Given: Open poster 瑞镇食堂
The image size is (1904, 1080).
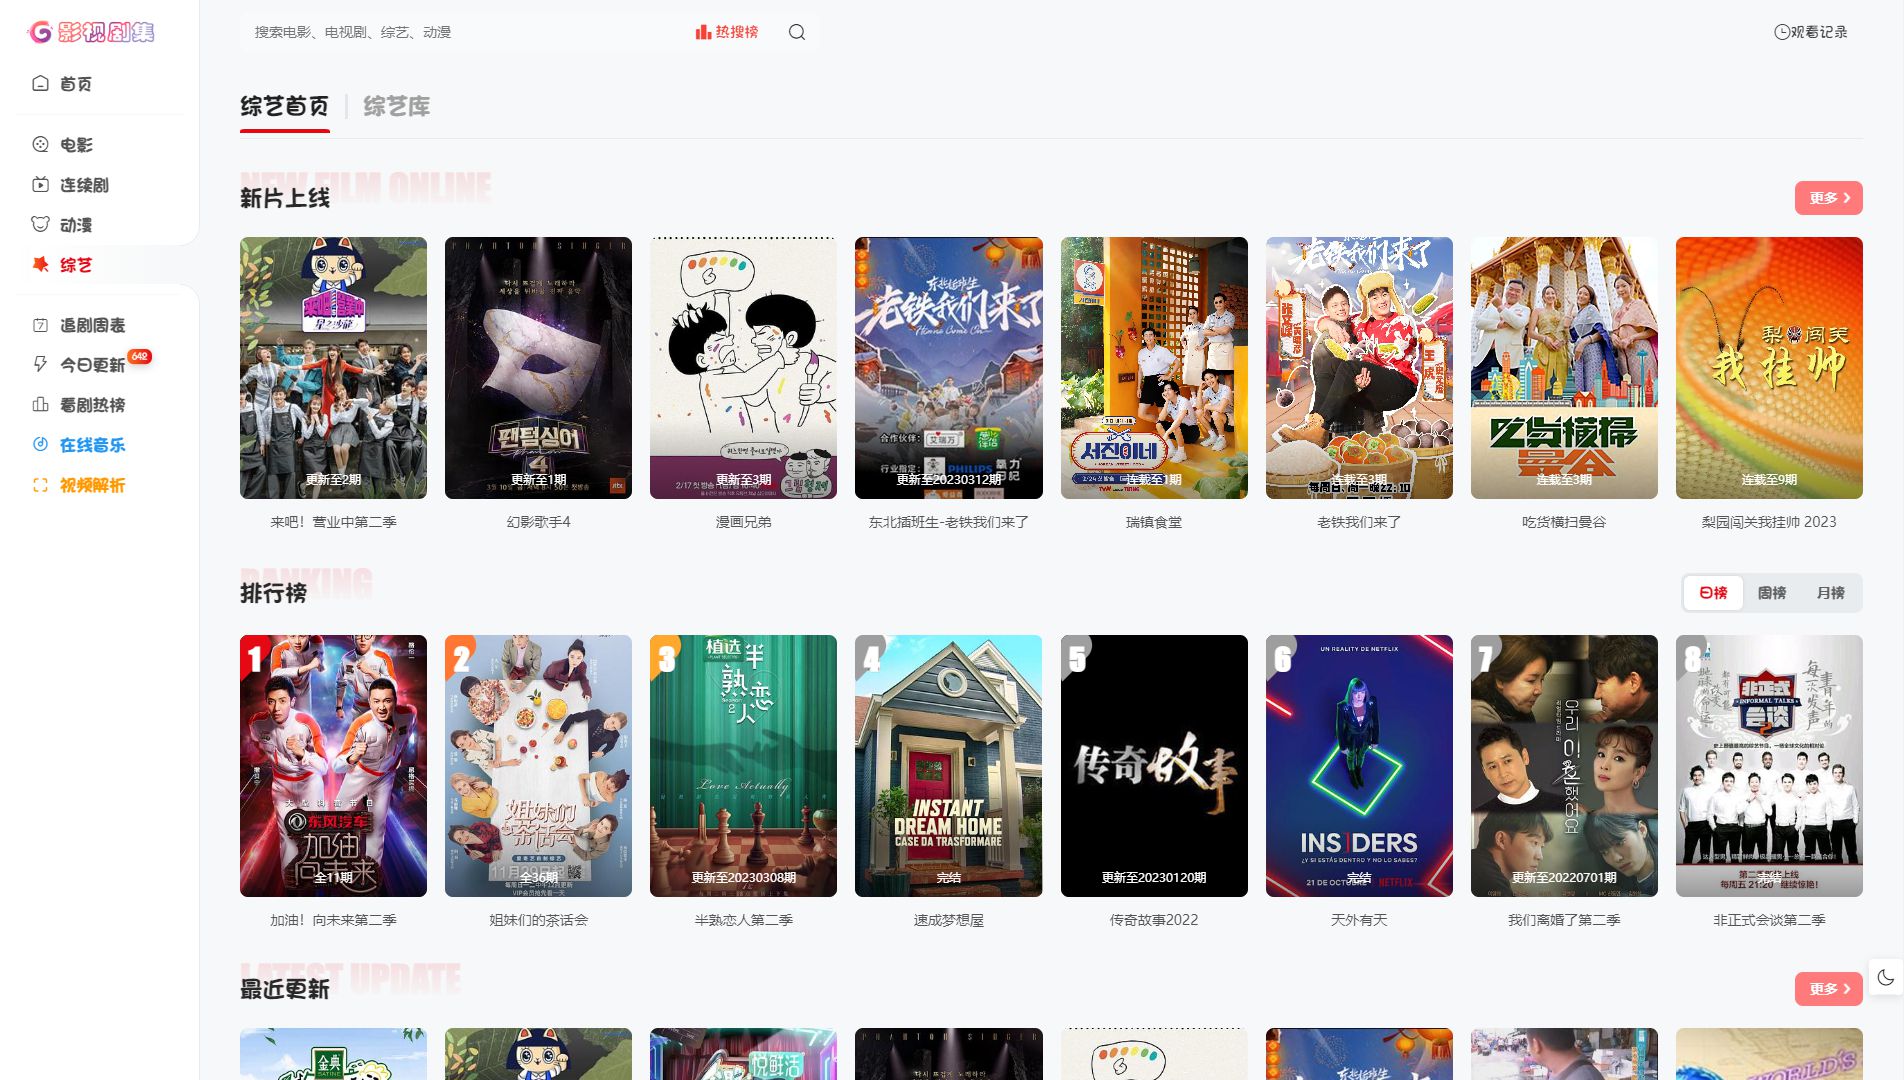Looking at the screenshot, I should pyautogui.click(x=1154, y=368).
